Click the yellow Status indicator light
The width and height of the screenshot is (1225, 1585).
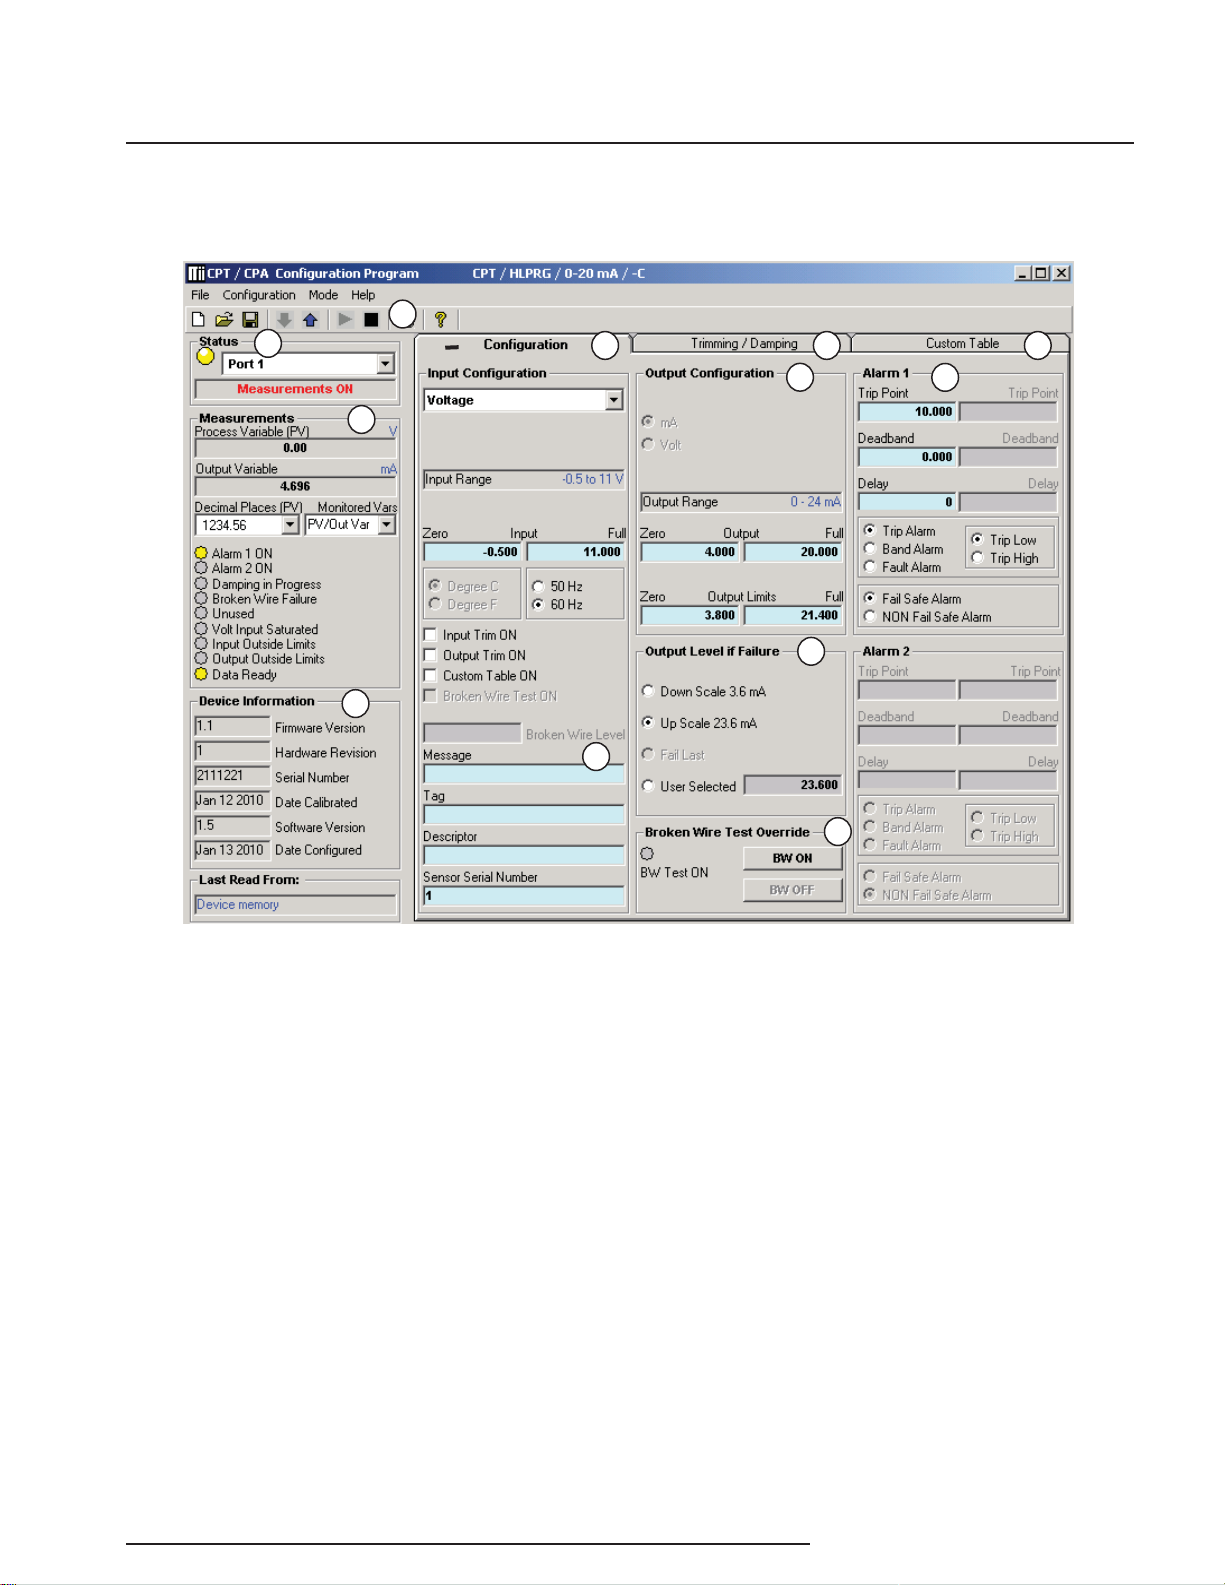click(205, 356)
